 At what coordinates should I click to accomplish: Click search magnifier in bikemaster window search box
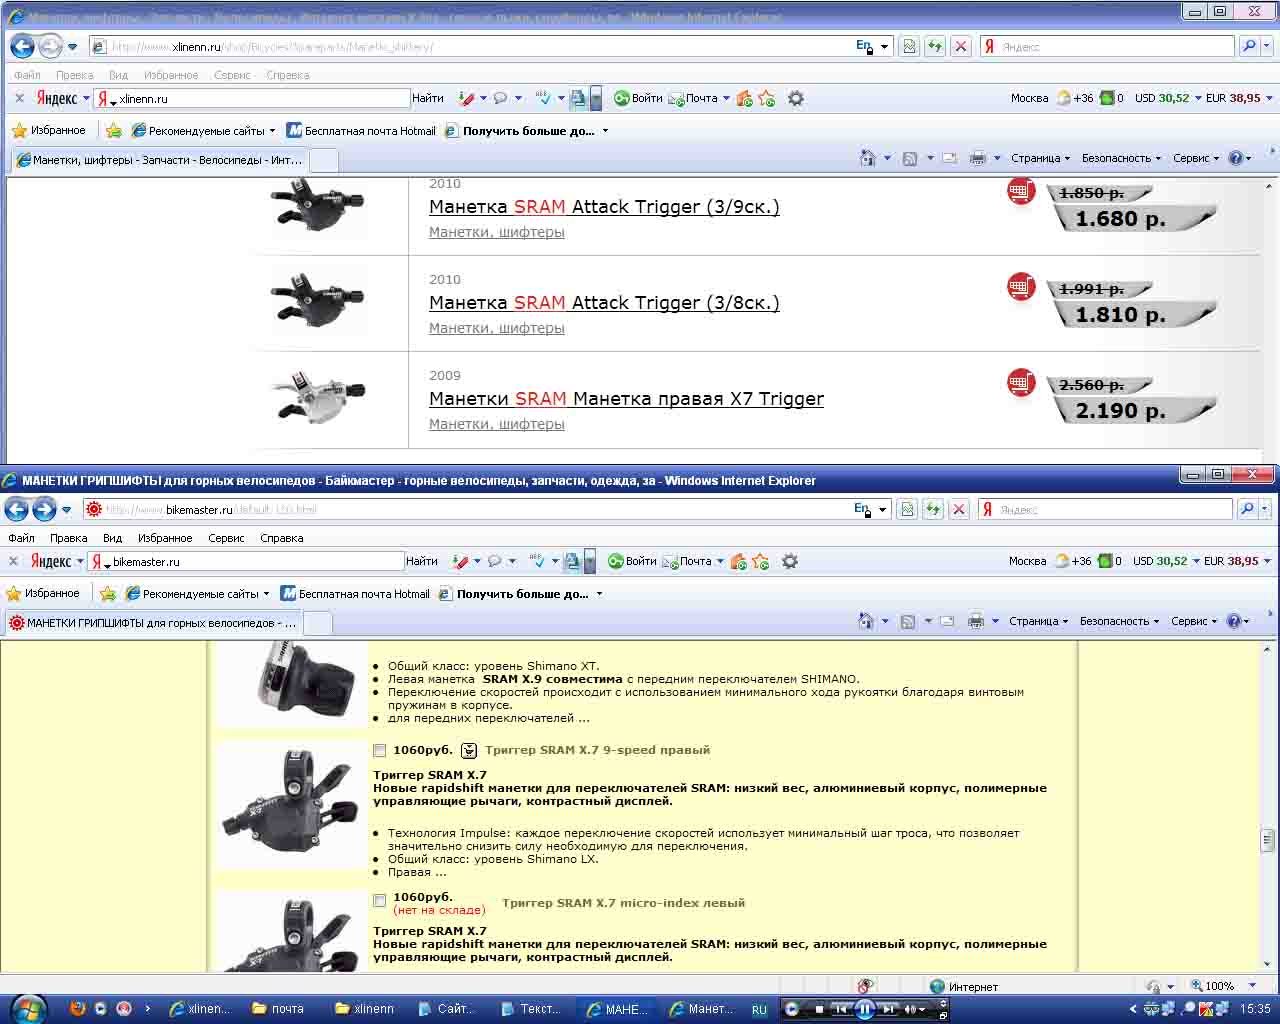[1246, 509]
